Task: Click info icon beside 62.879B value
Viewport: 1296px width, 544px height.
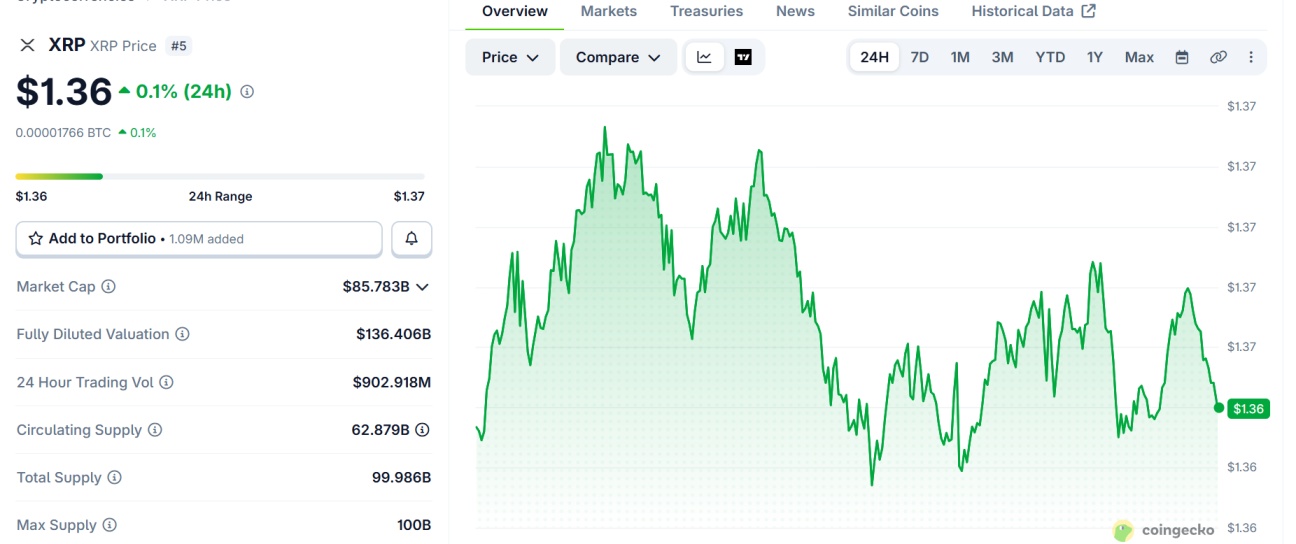Action: [423, 430]
